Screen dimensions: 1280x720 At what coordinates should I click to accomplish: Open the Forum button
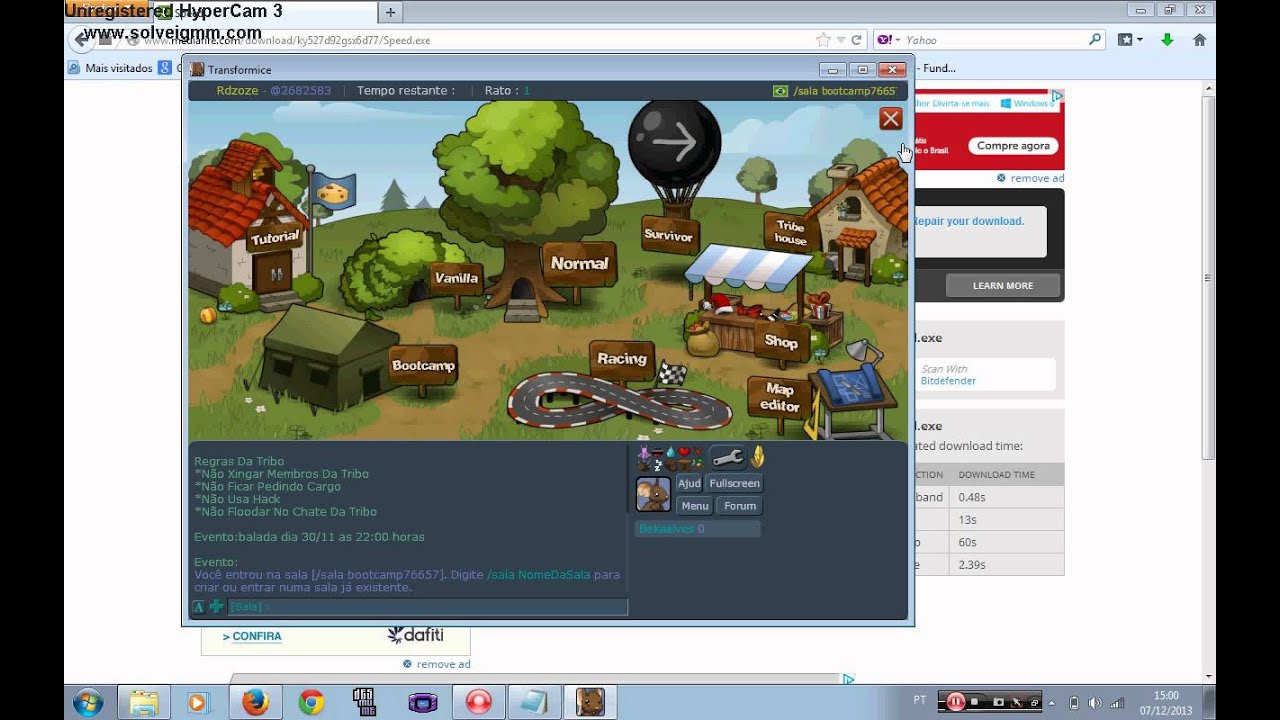tap(740, 506)
